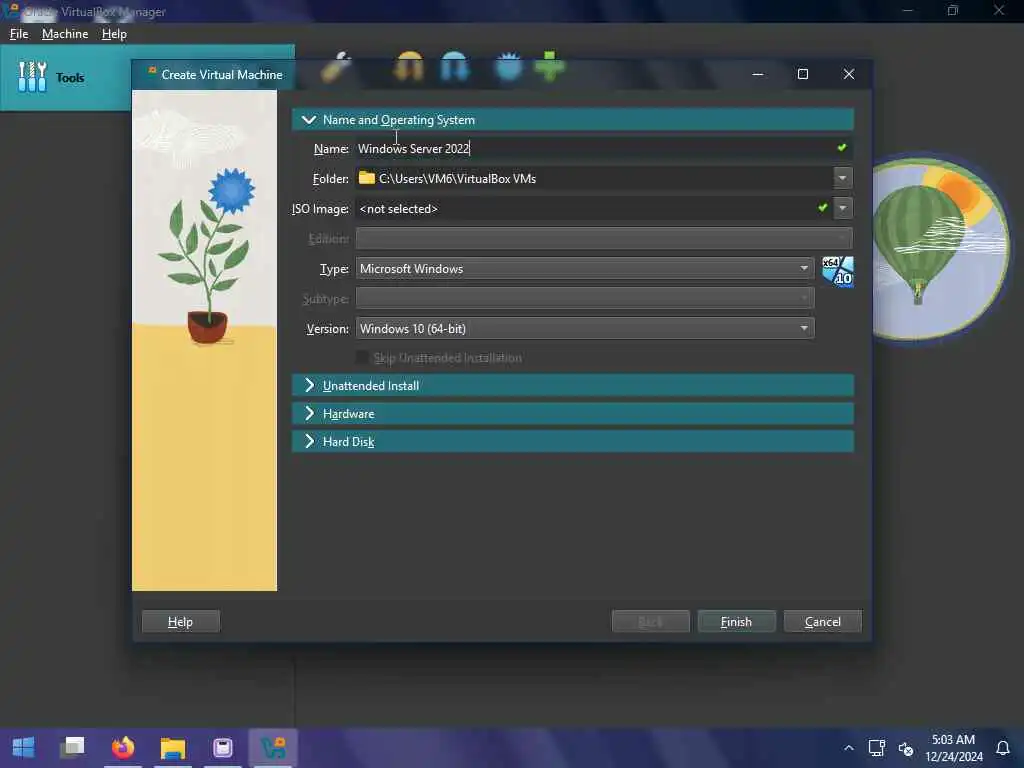1024x768 pixels.
Task: Click the New machine starburst icon in toolbar
Action: tap(508, 67)
